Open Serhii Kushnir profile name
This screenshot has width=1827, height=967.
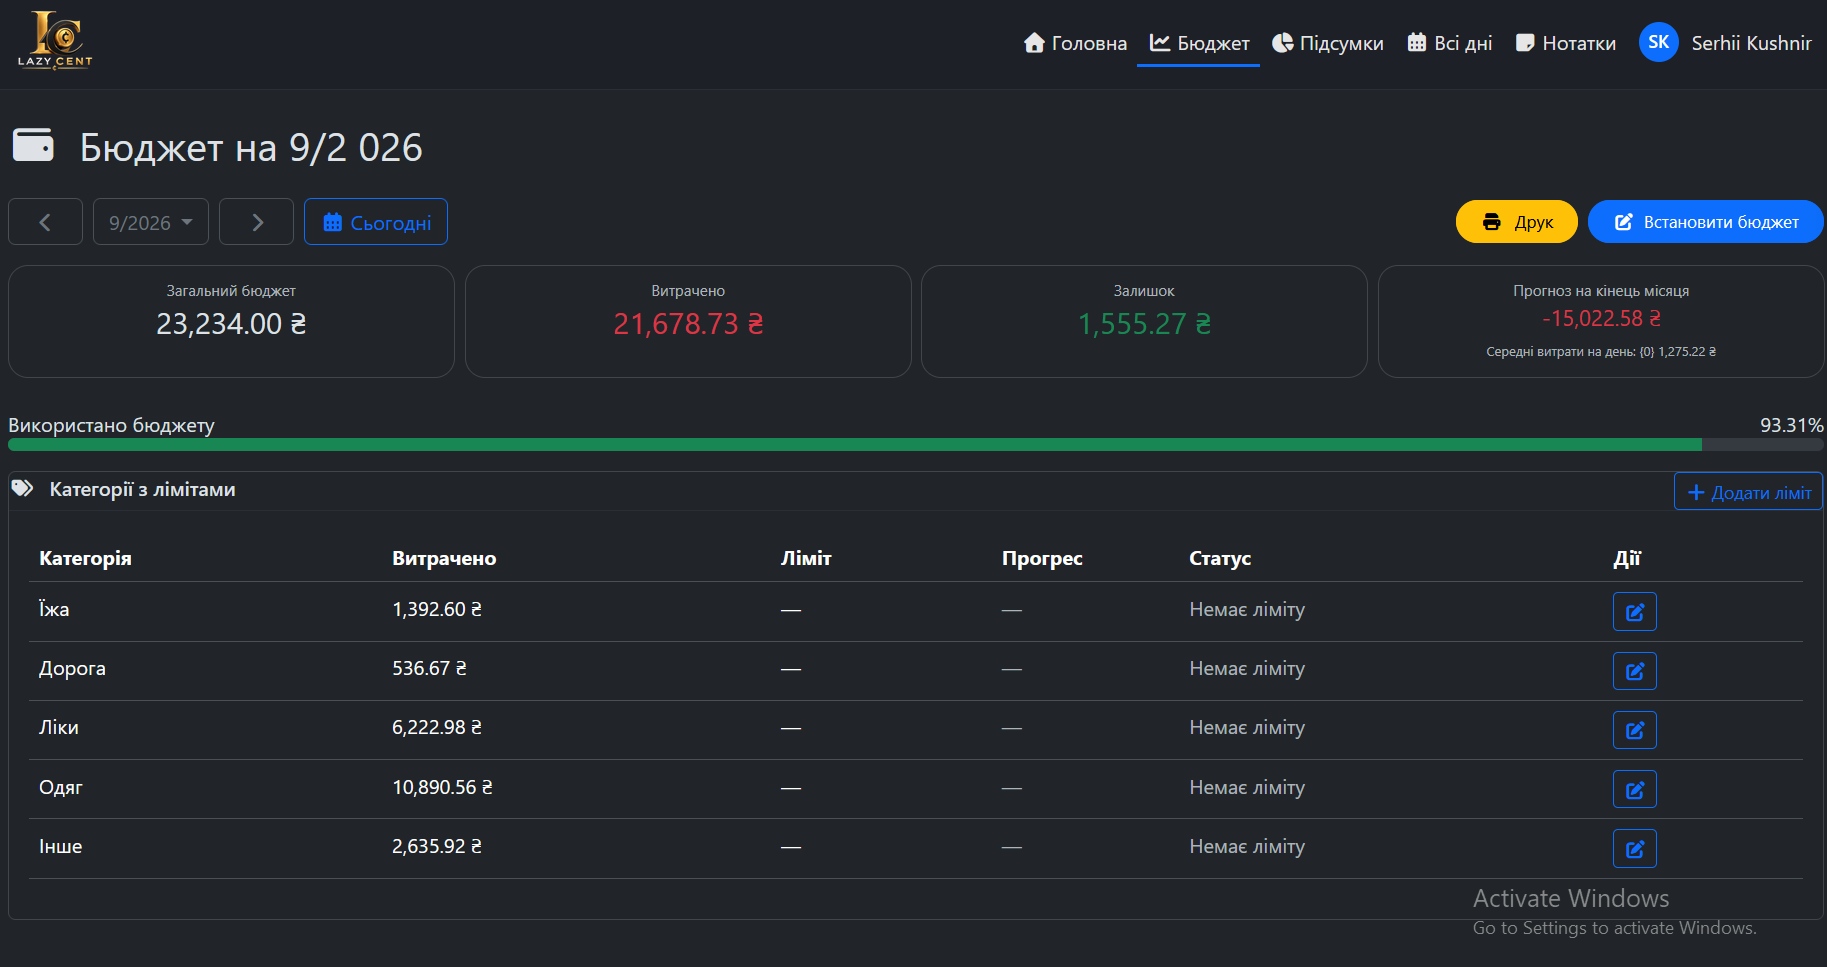pyautogui.click(x=1751, y=43)
